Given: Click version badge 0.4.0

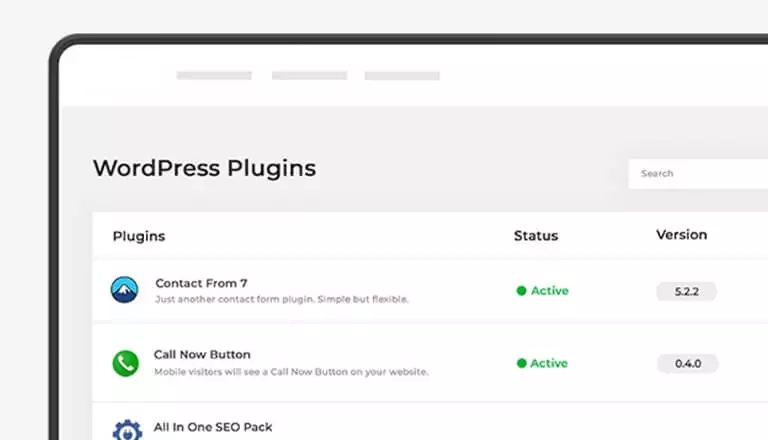Looking at the screenshot, I should [688, 364].
